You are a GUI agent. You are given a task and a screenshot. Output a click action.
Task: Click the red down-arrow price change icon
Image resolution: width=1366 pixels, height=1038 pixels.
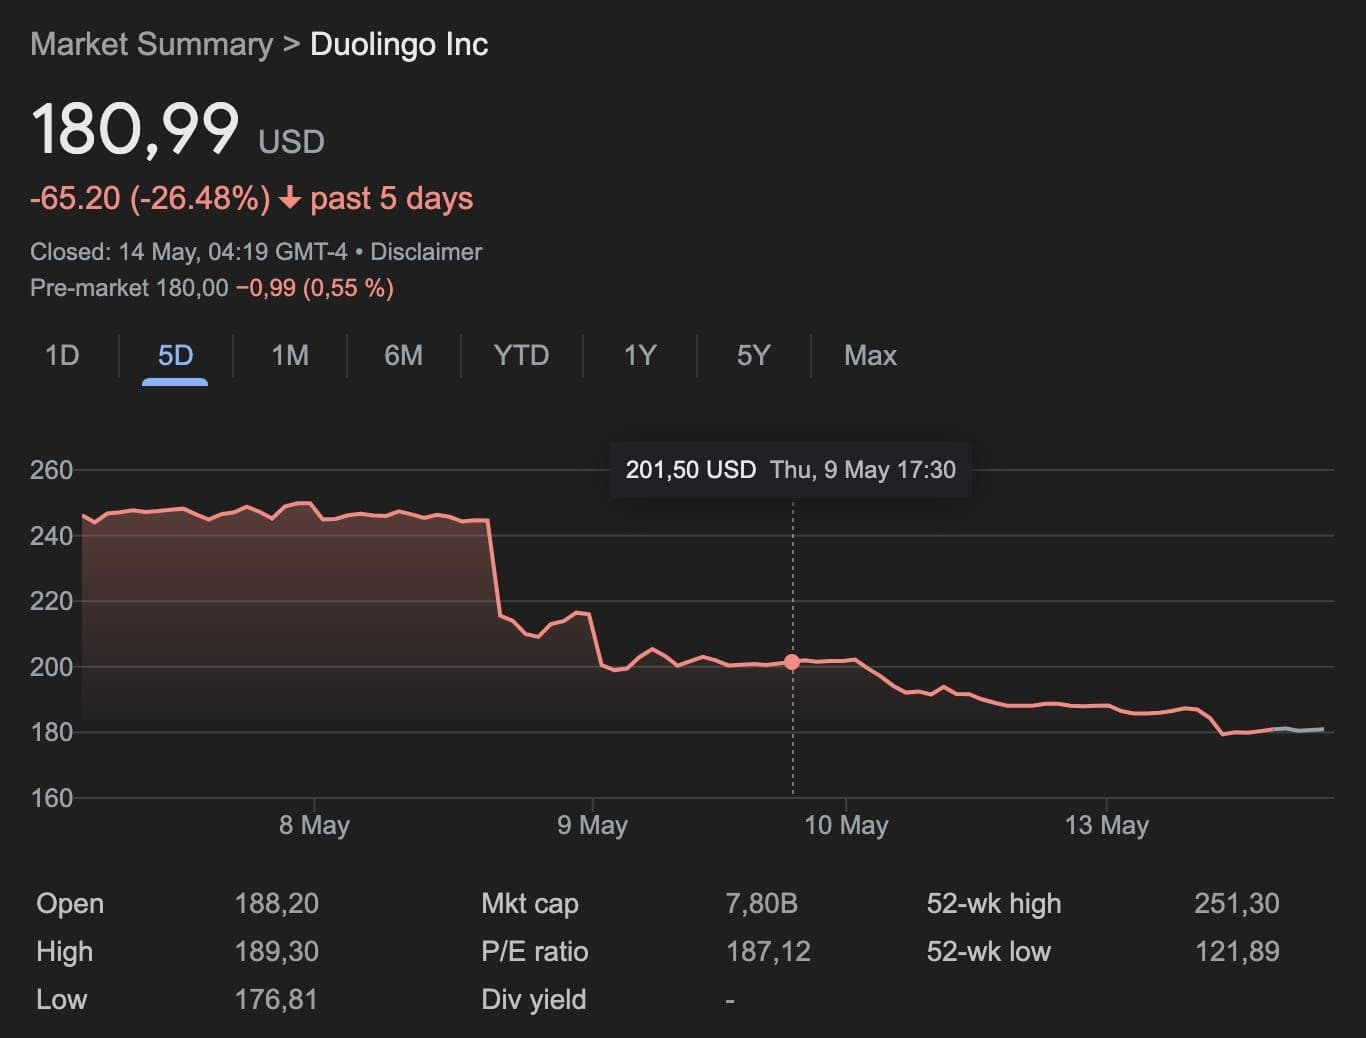pos(290,198)
